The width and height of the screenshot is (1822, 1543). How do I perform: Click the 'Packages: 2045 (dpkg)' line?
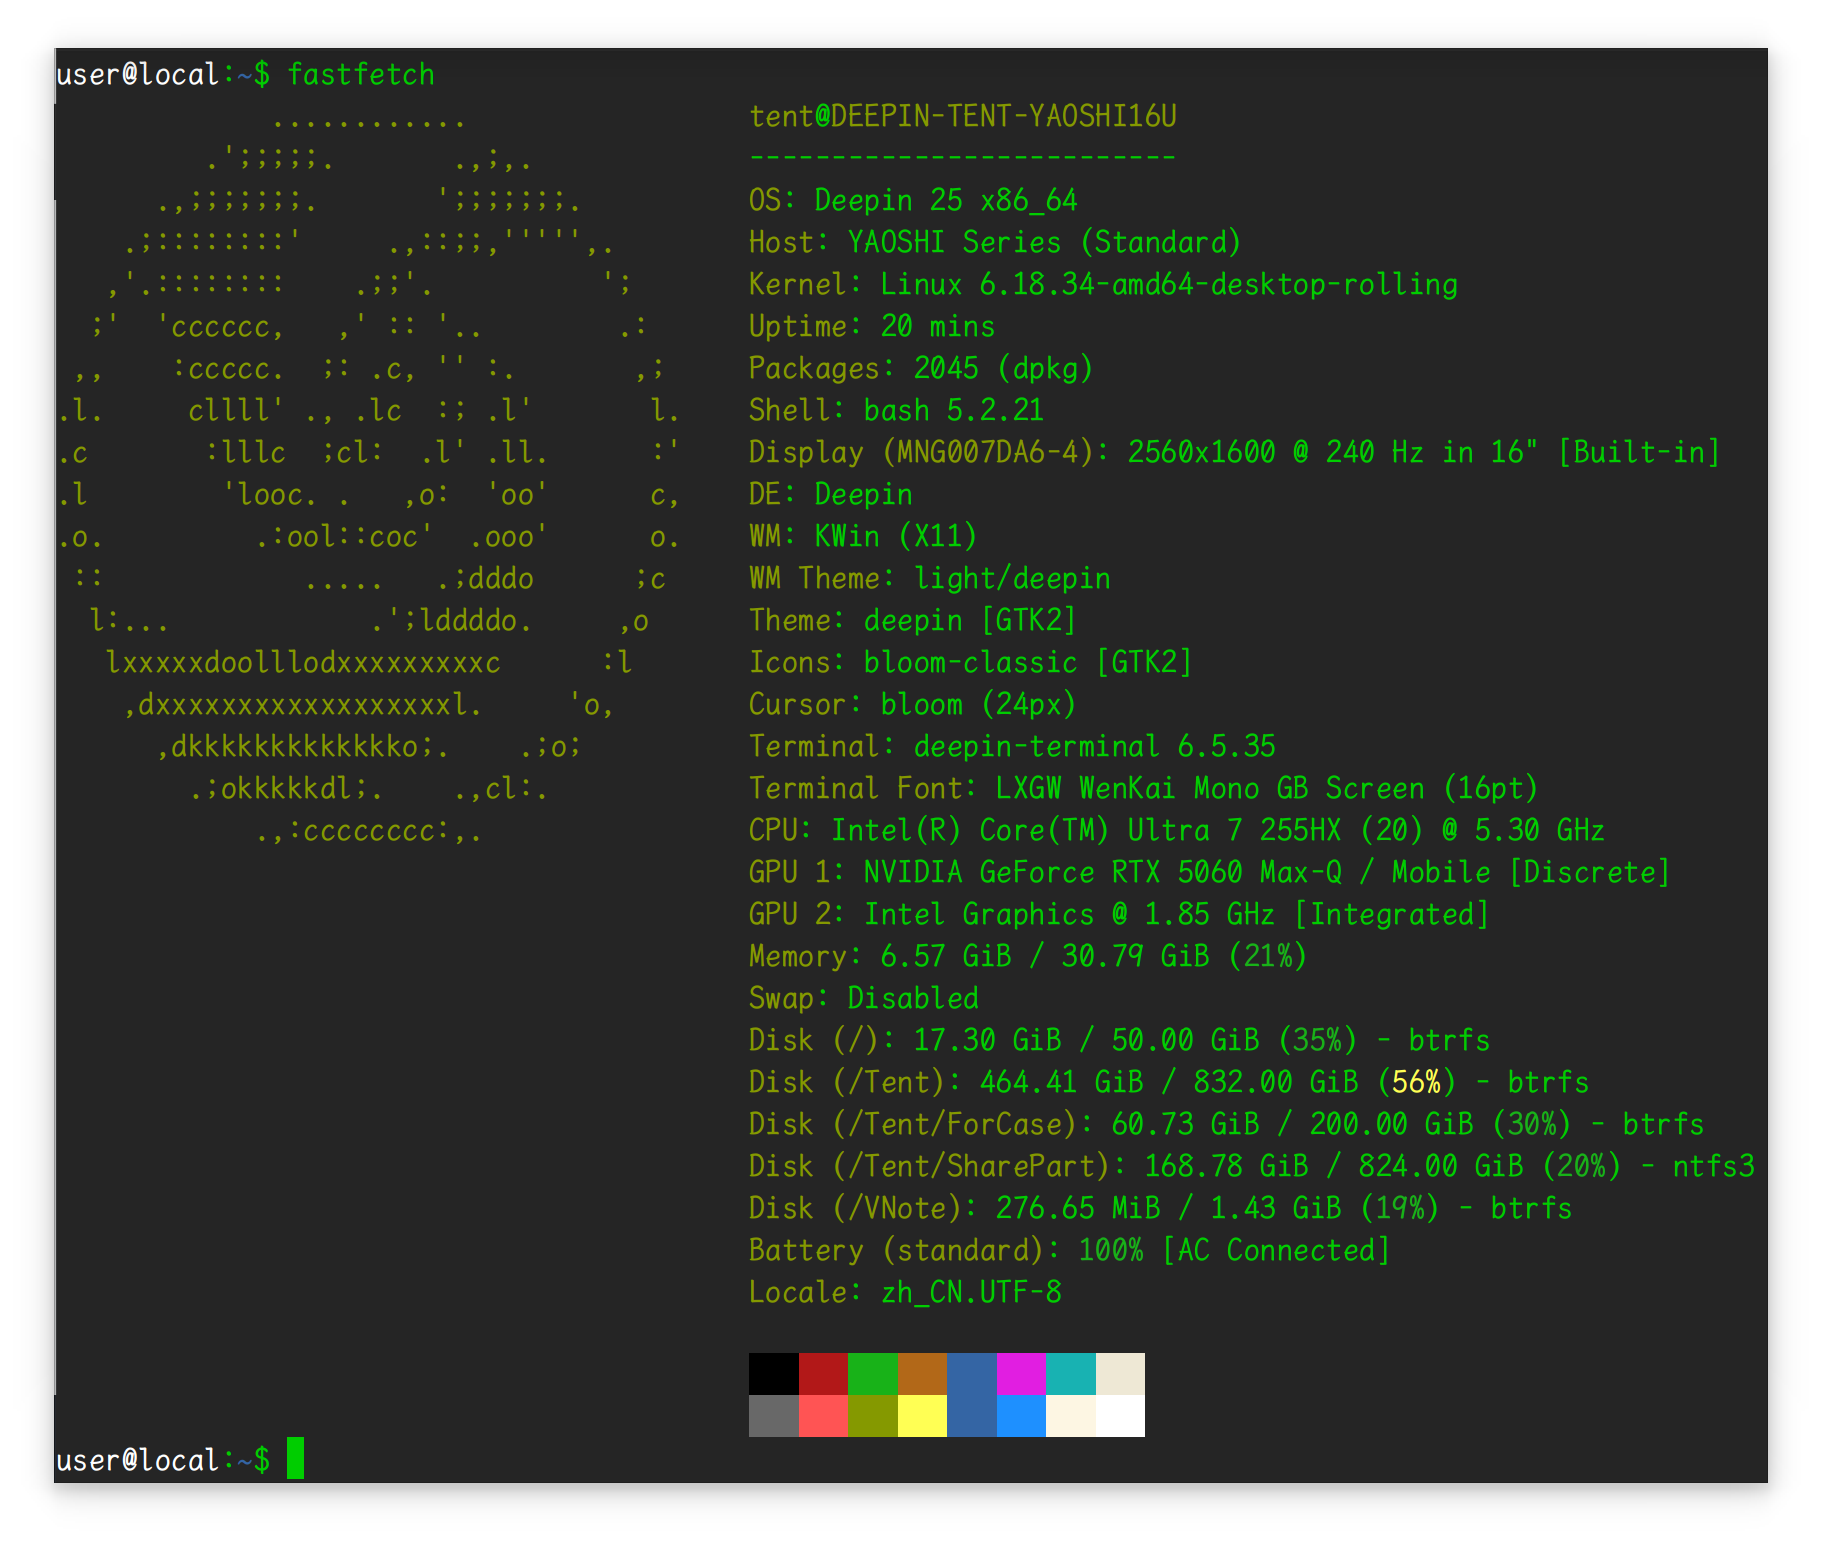click(x=921, y=369)
